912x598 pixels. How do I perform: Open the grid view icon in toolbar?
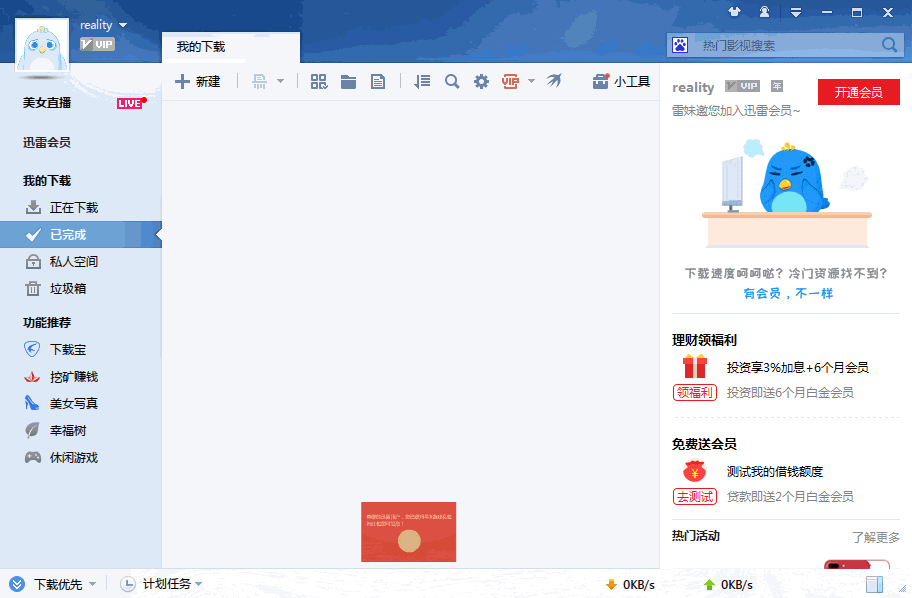pos(318,81)
